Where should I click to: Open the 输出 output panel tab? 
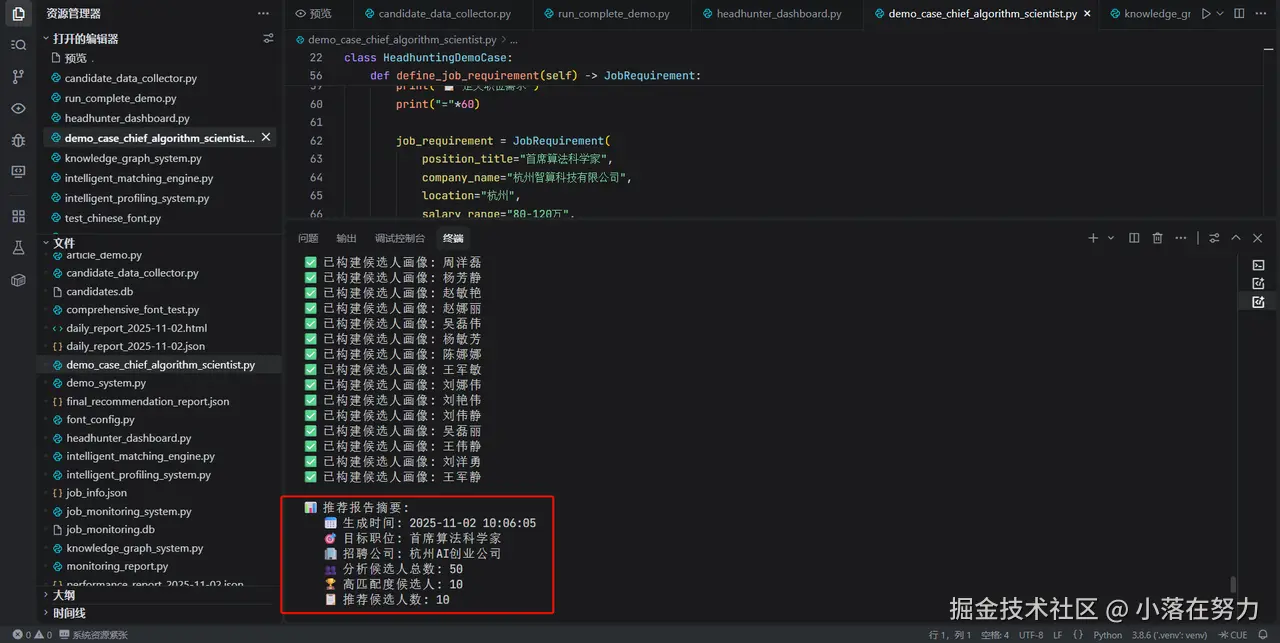[346, 238]
